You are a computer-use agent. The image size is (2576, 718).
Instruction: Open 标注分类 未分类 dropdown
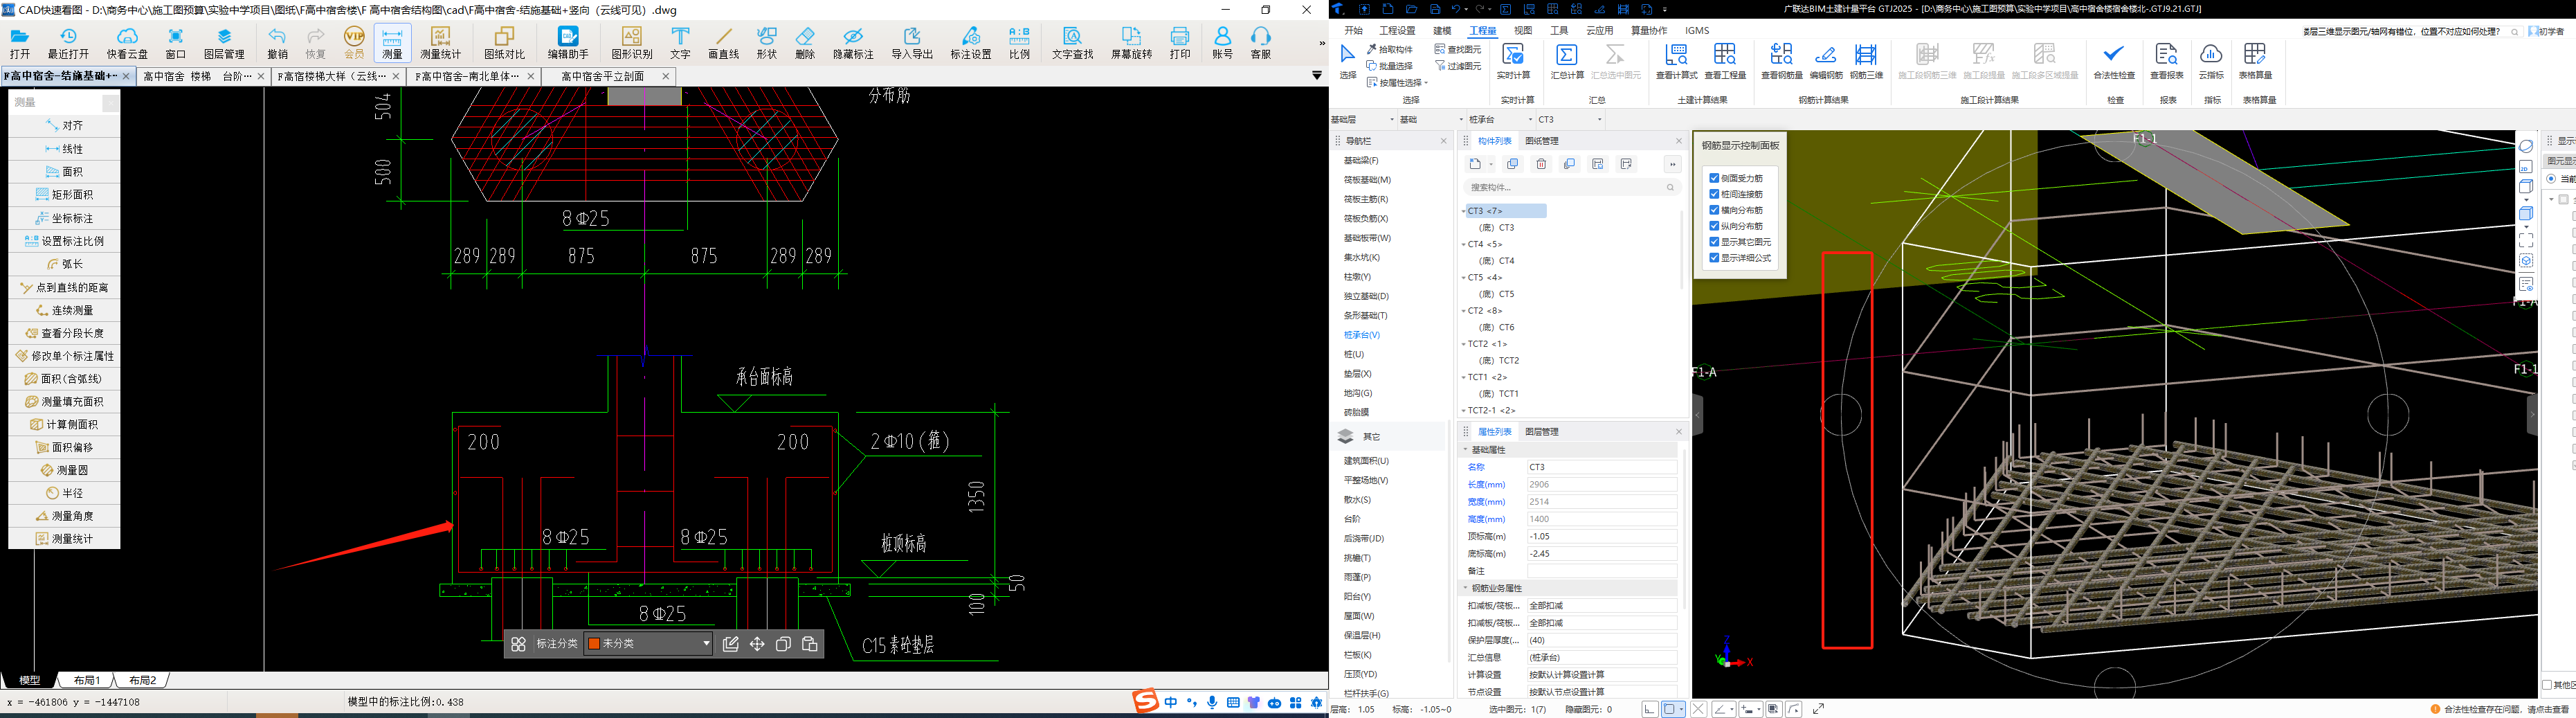pyautogui.click(x=648, y=644)
